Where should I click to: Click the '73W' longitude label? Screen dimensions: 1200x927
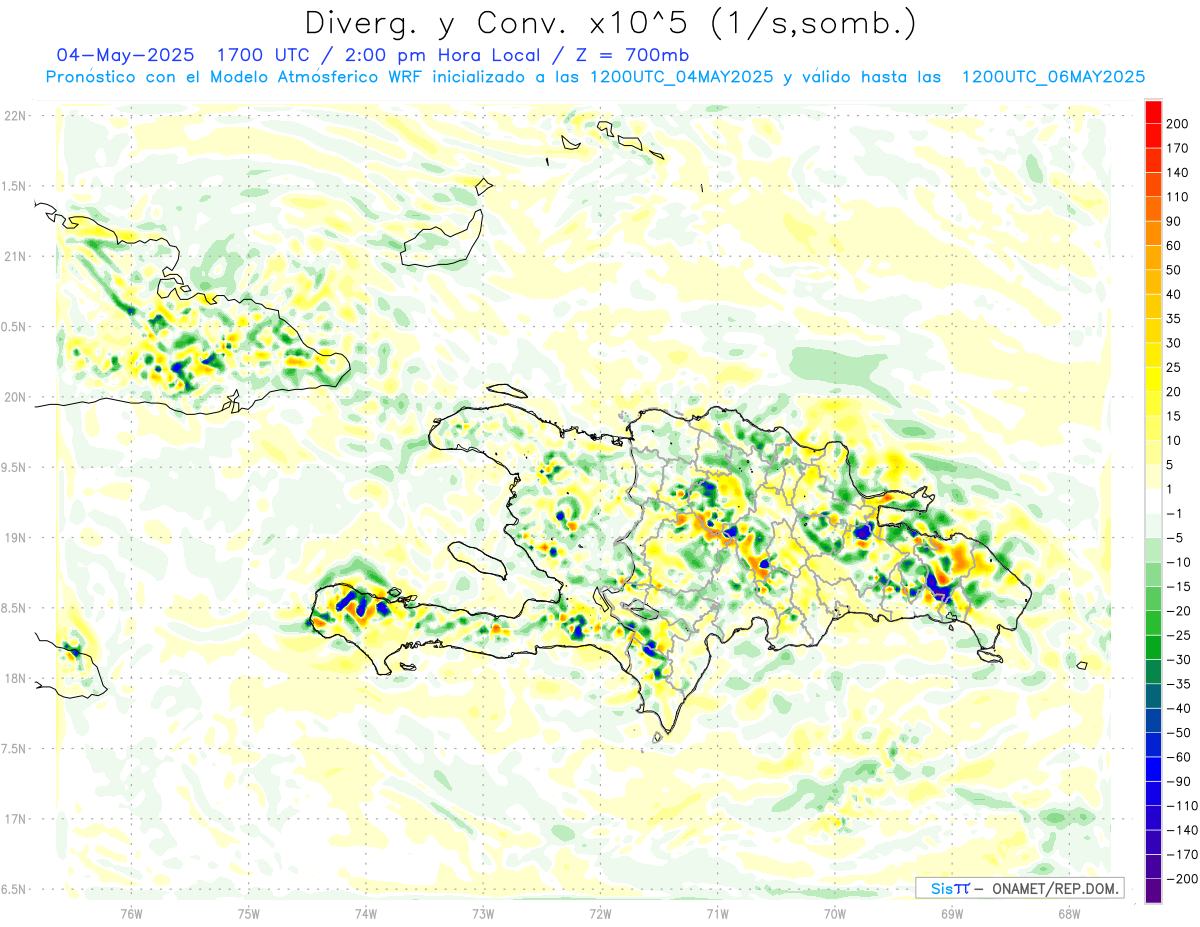click(483, 913)
